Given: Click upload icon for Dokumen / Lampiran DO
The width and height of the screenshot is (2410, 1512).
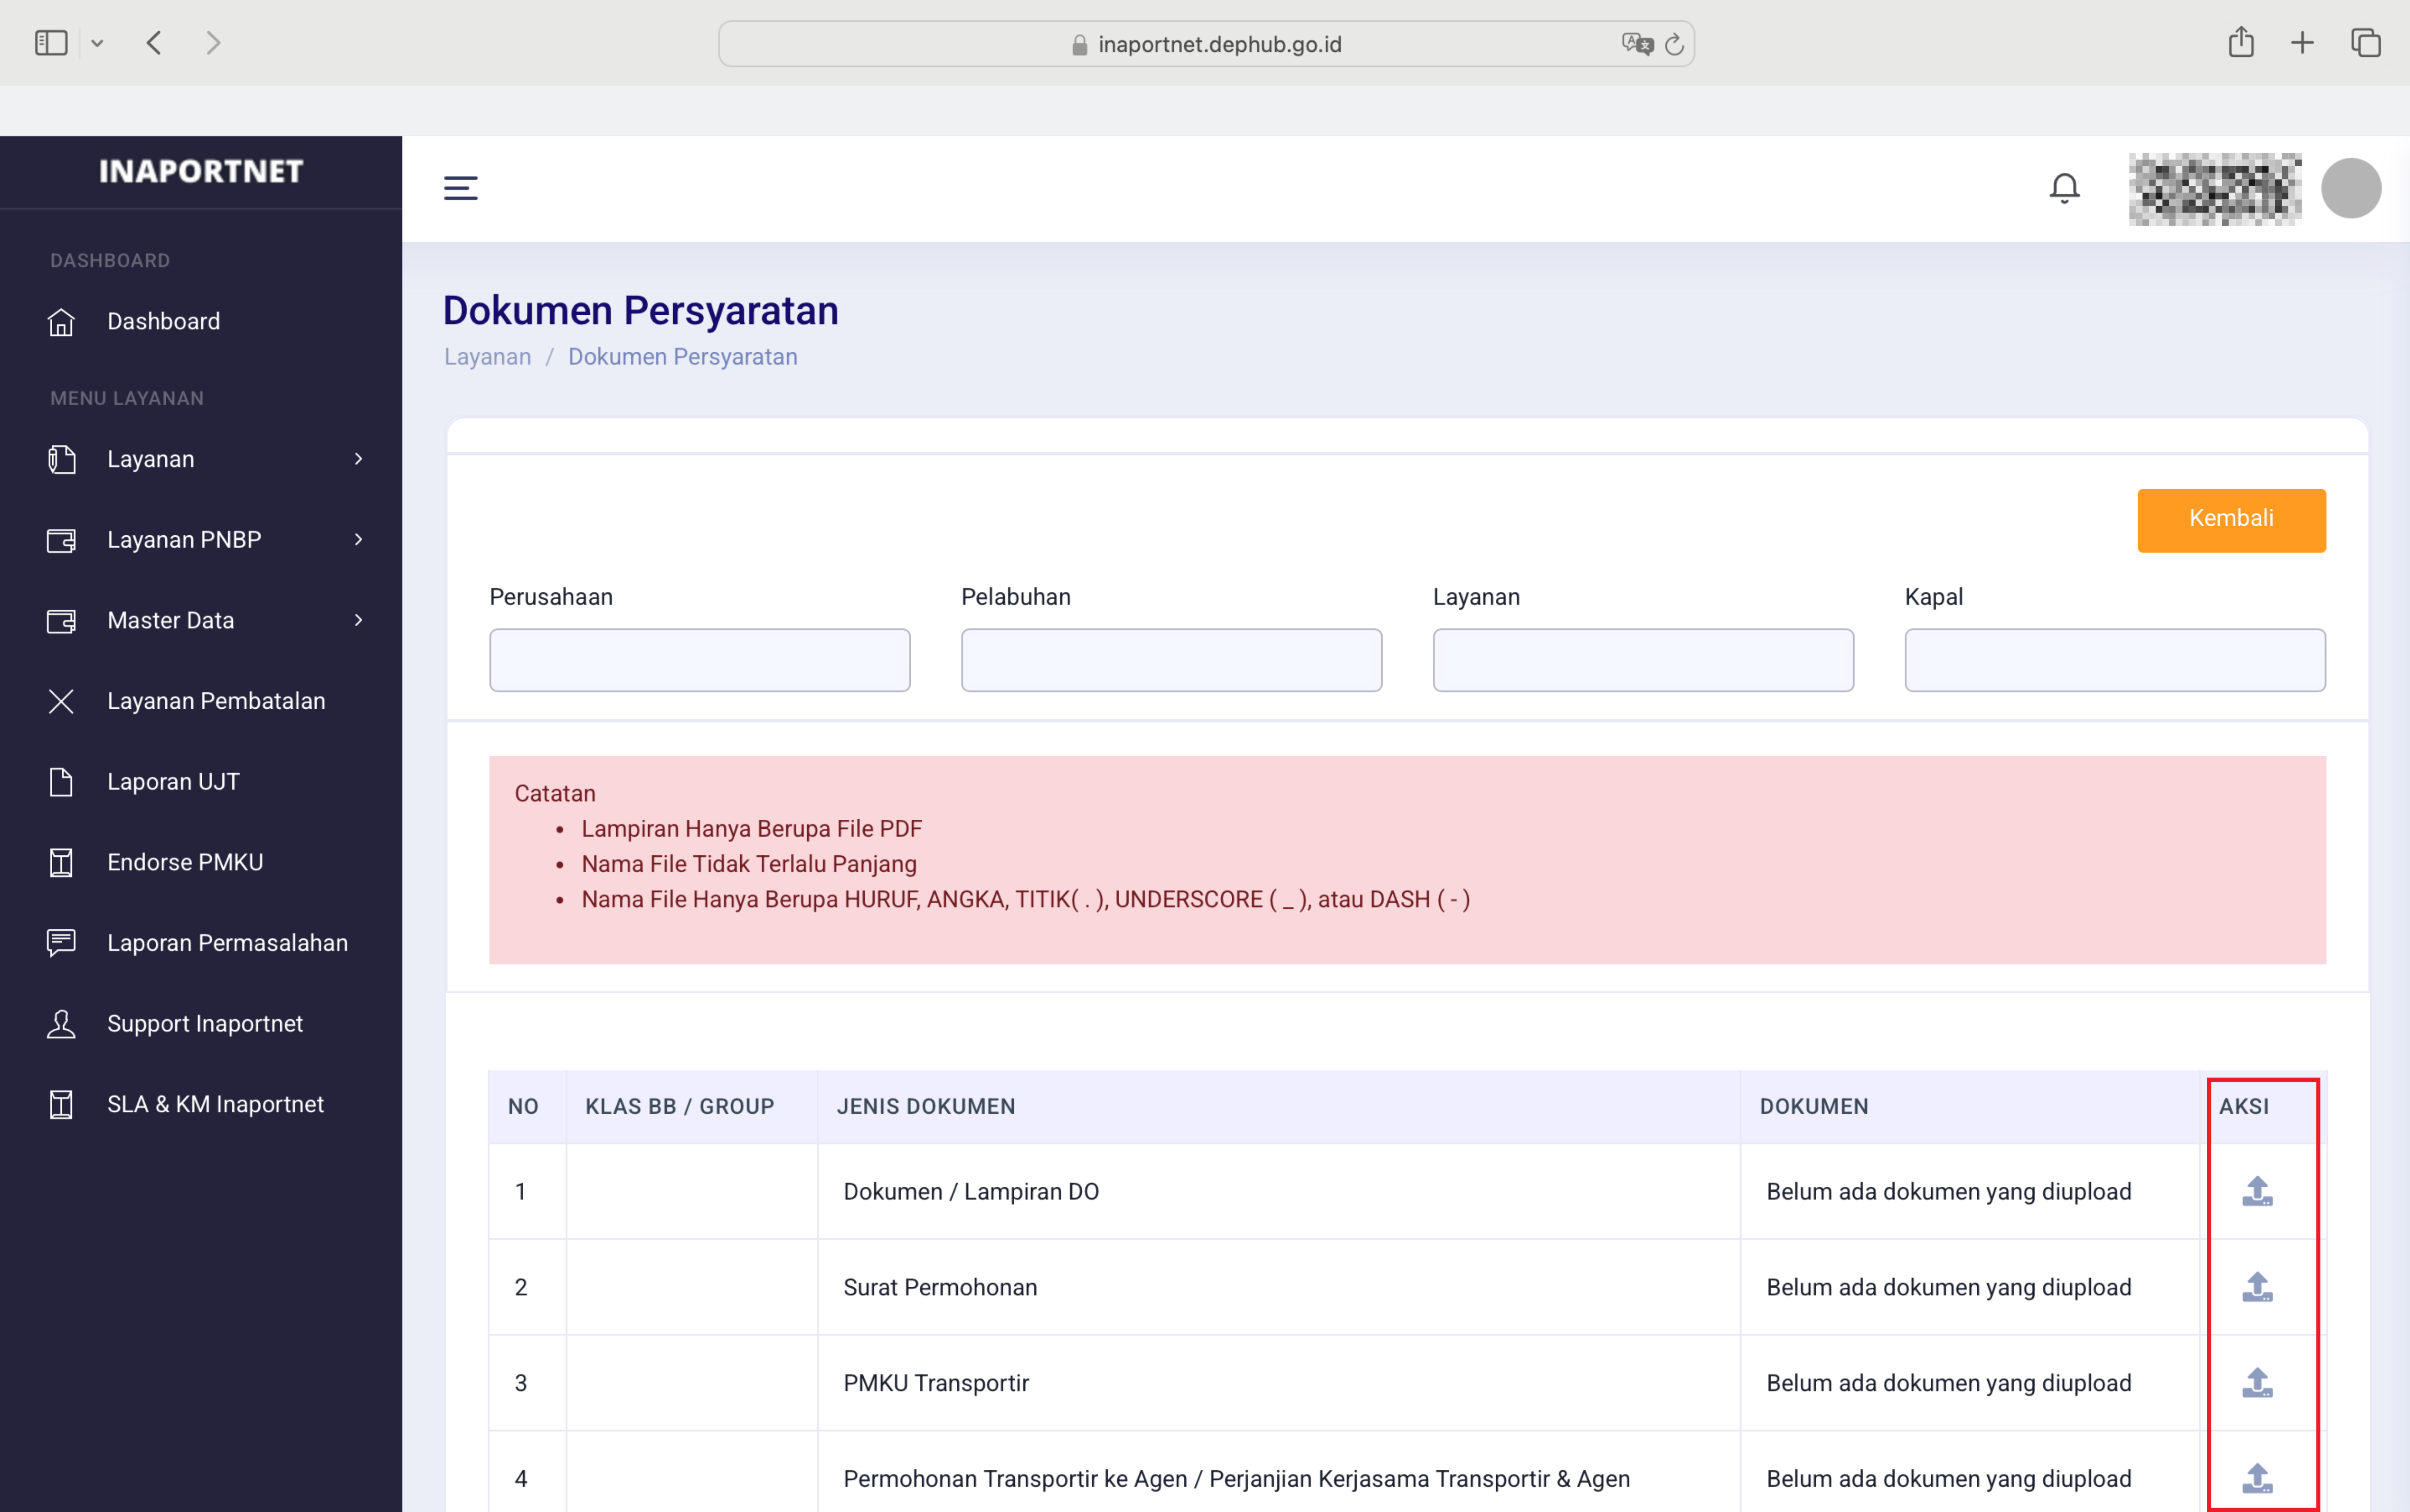Looking at the screenshot, I should click(2256, 1191).
